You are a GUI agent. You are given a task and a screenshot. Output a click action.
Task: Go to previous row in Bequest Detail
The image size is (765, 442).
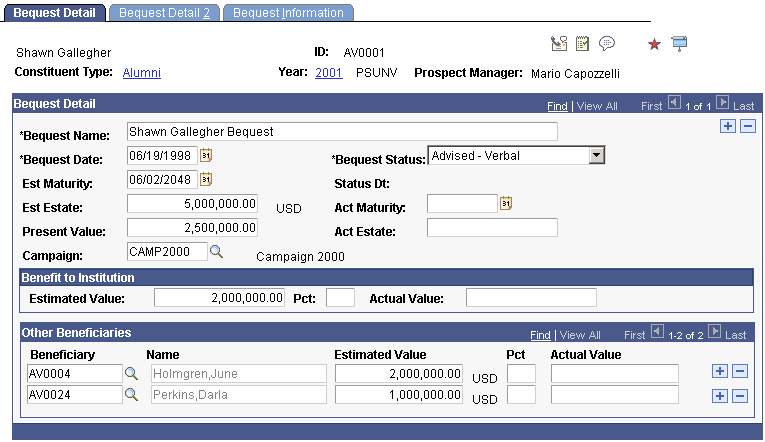674,103
